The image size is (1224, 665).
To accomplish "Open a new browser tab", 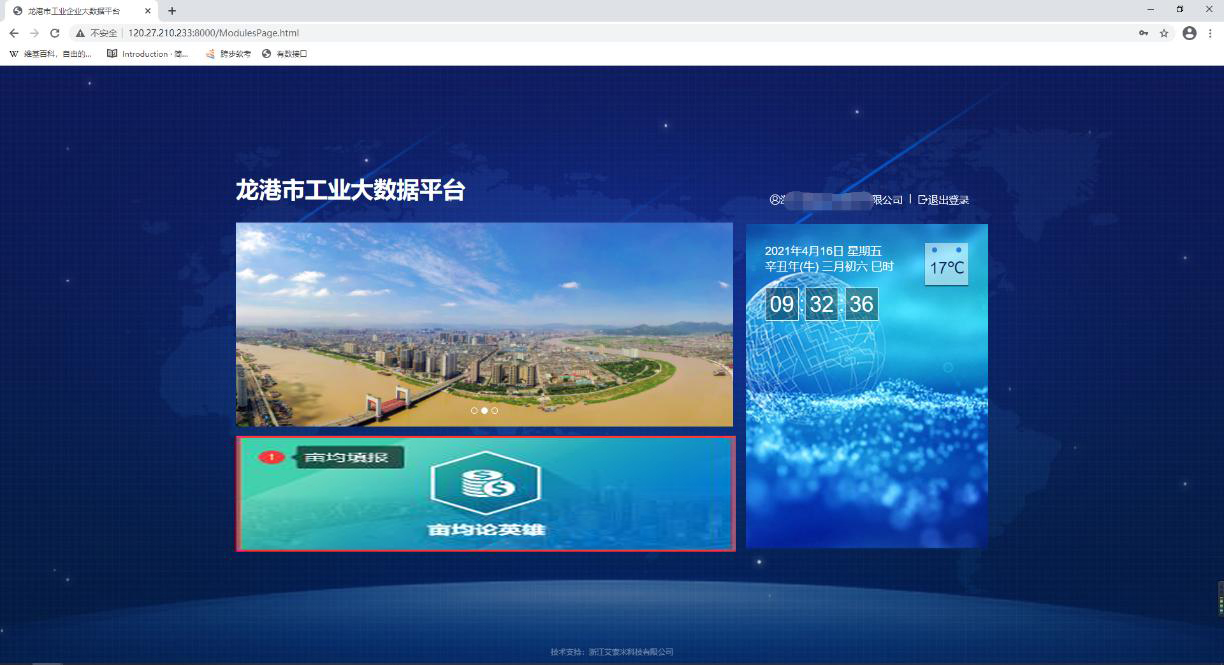I will click(172, 10).
